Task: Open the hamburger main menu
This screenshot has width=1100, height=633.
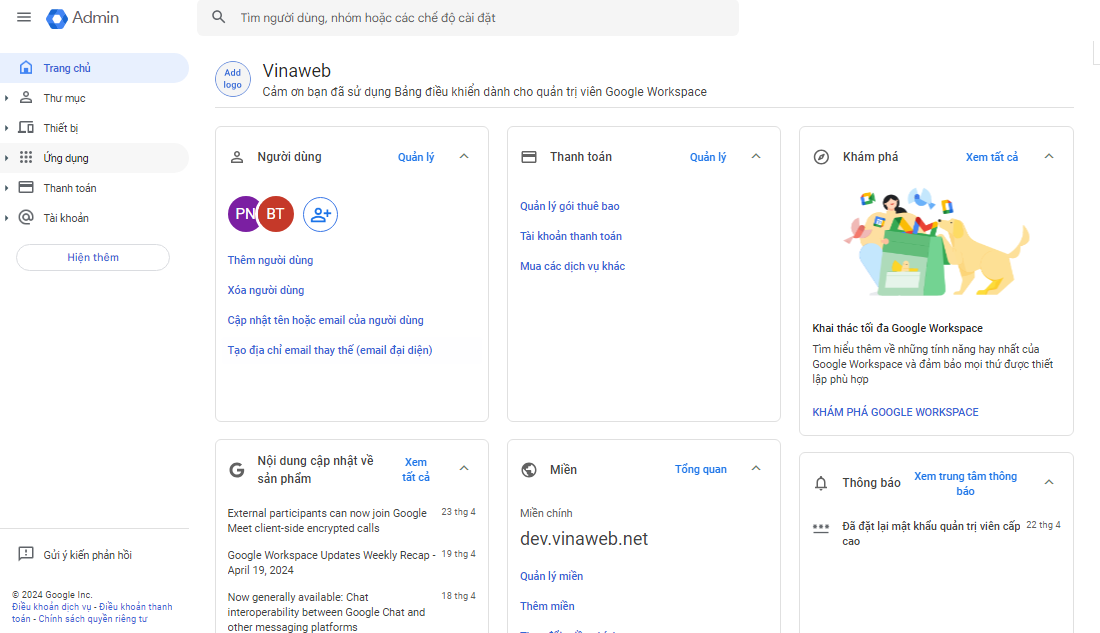Action: 24,18
